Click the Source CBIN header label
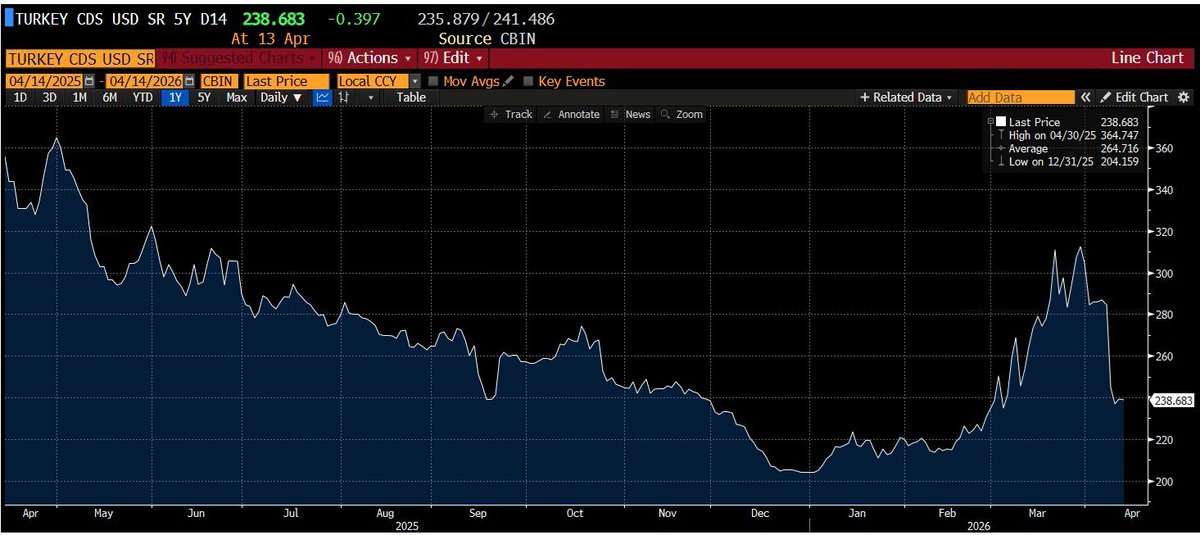 point(486,38)
